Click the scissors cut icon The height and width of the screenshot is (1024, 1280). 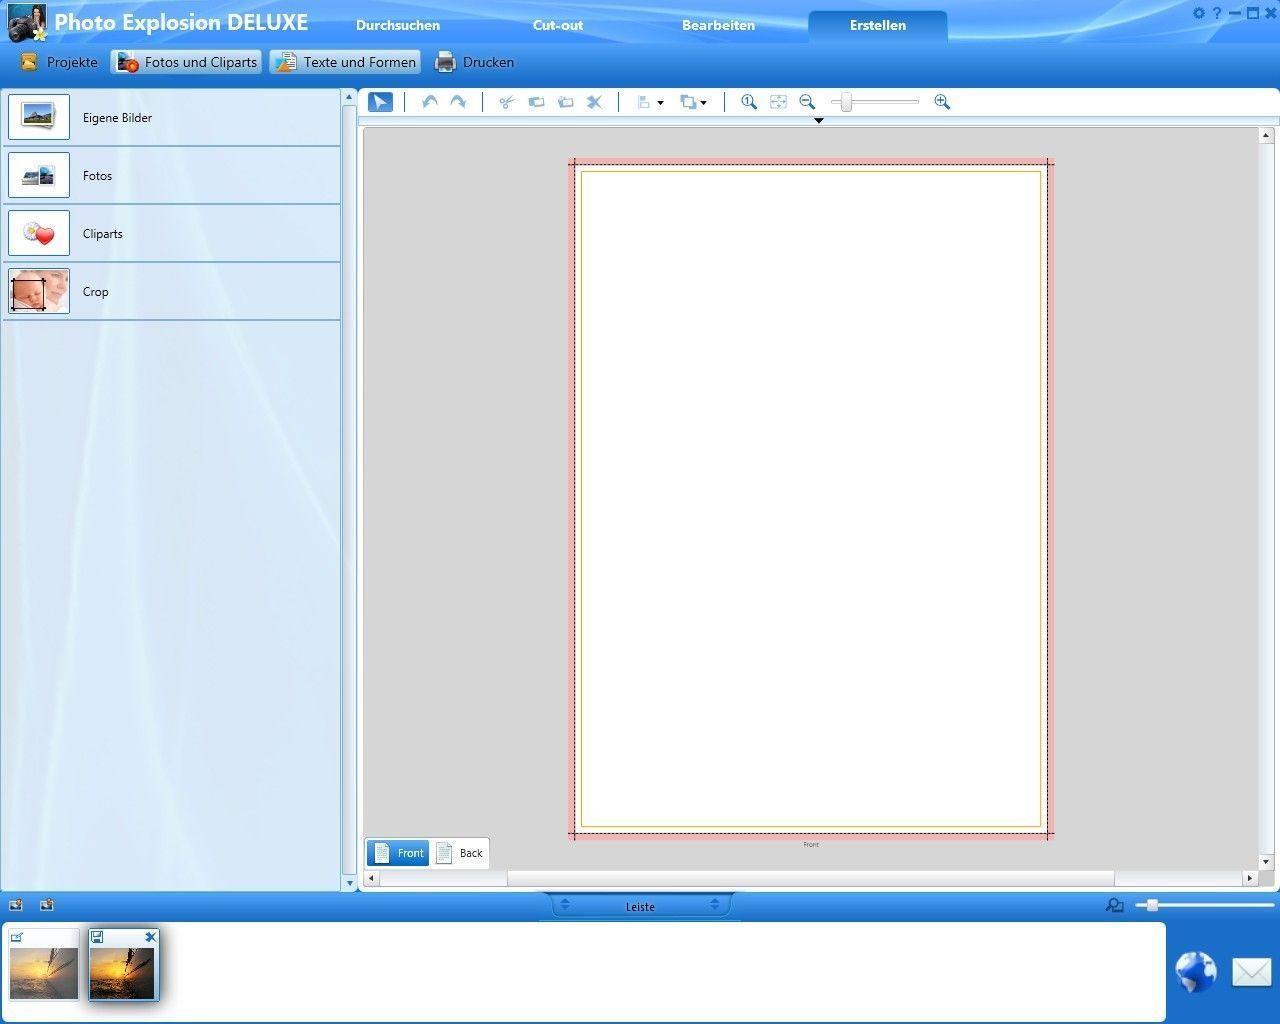(507, 102)
